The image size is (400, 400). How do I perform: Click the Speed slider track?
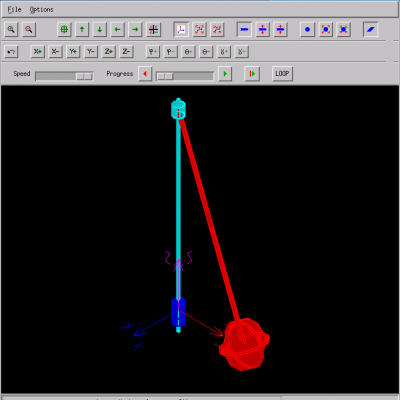click(64, 76)
